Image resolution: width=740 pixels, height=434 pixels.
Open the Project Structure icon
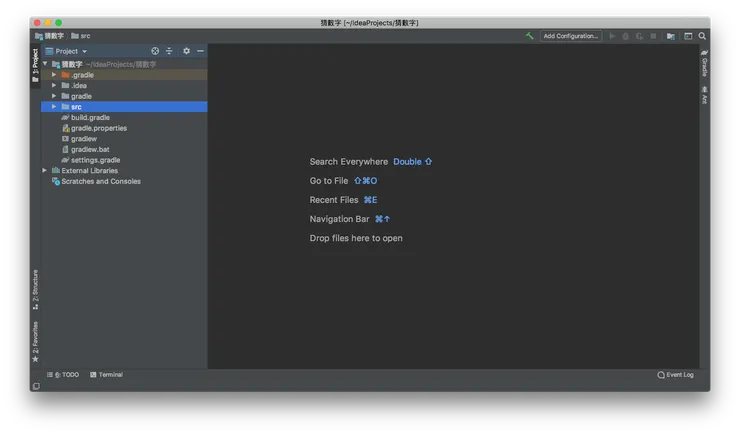coord(670,36)
